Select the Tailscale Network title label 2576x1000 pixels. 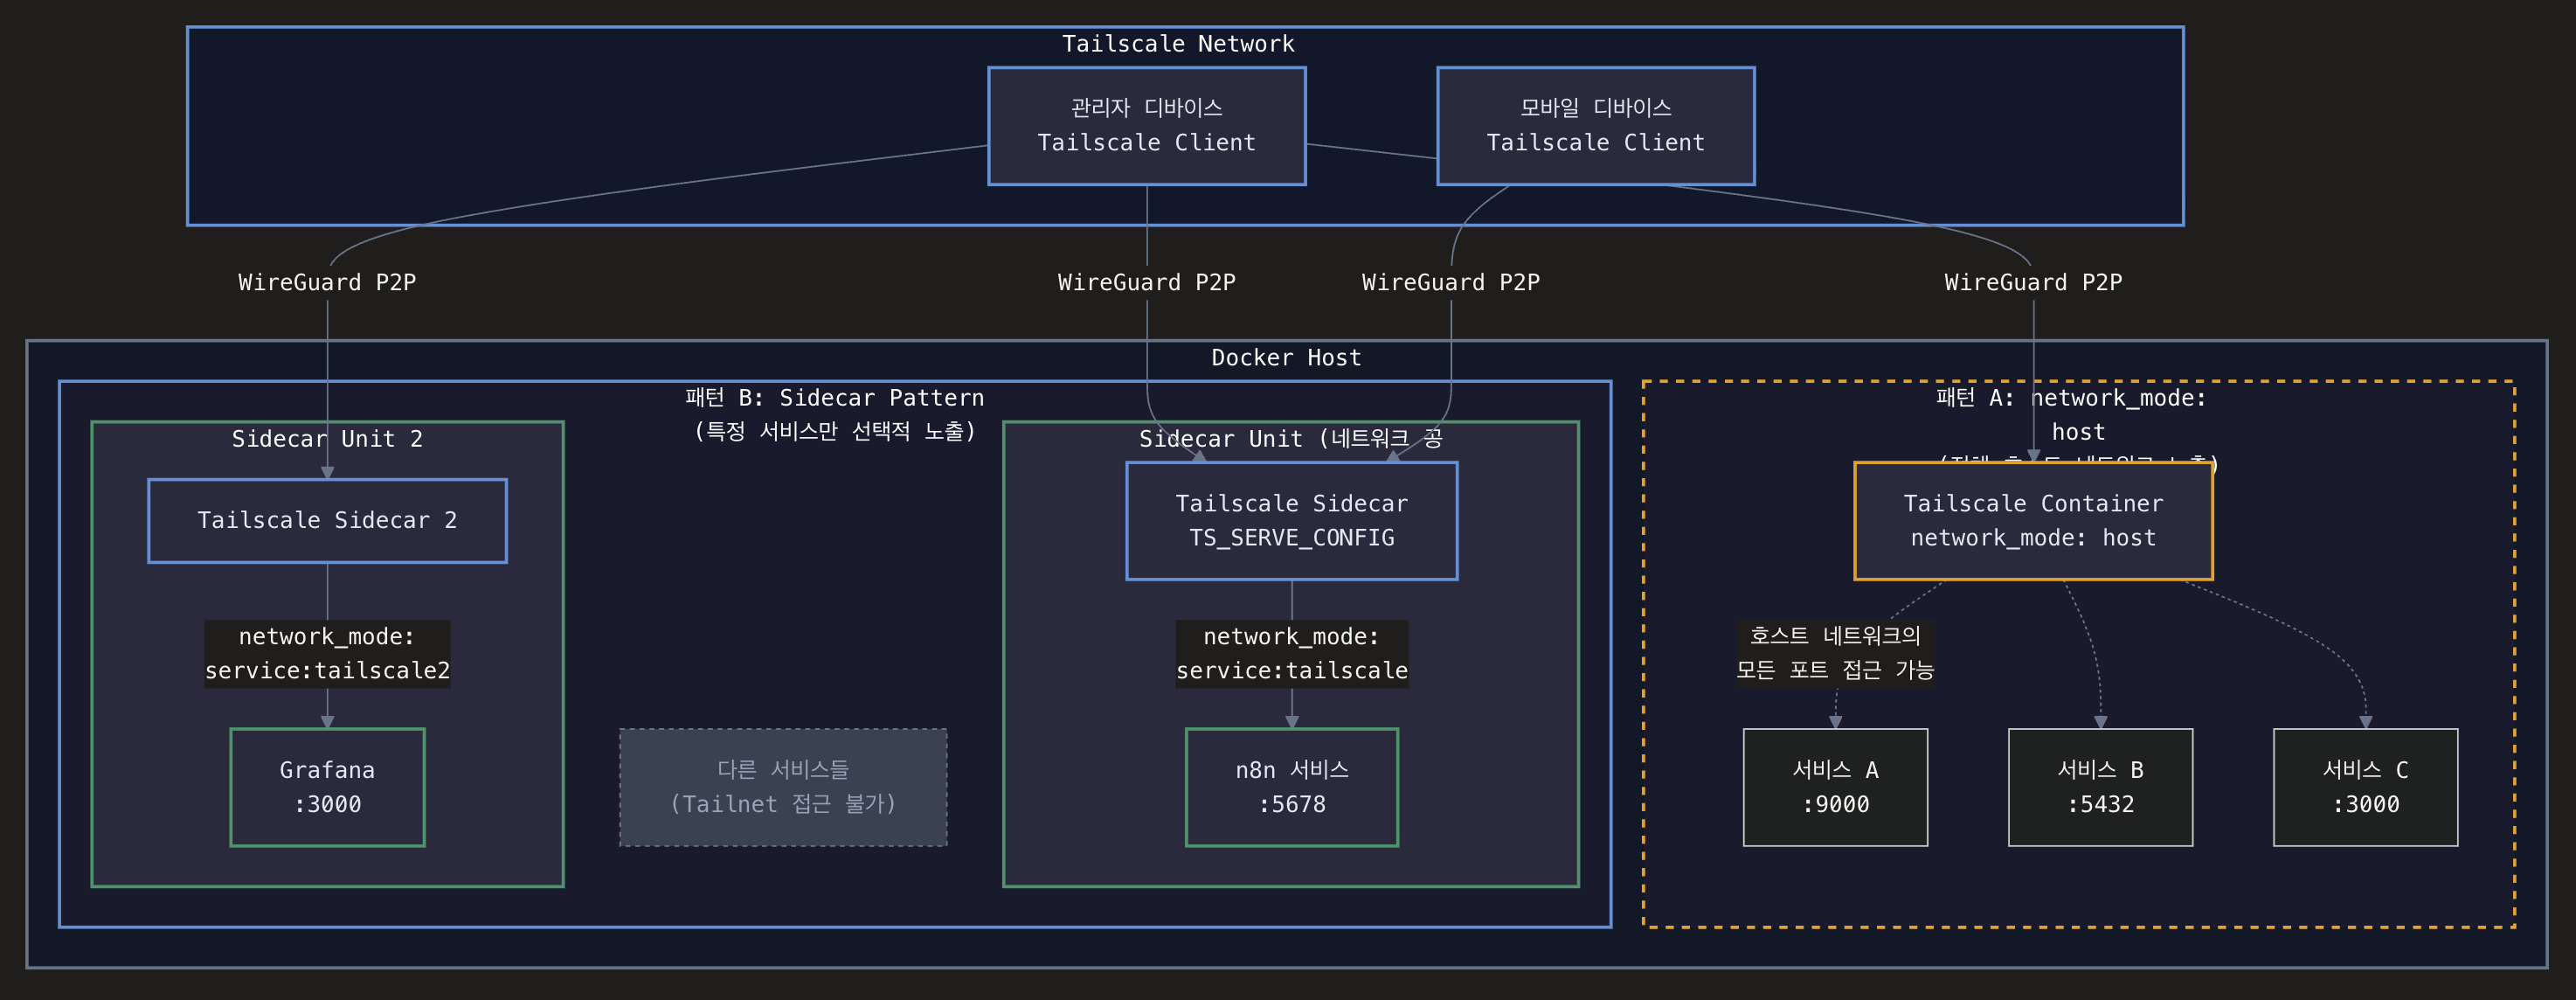[x=1178, y=44]
